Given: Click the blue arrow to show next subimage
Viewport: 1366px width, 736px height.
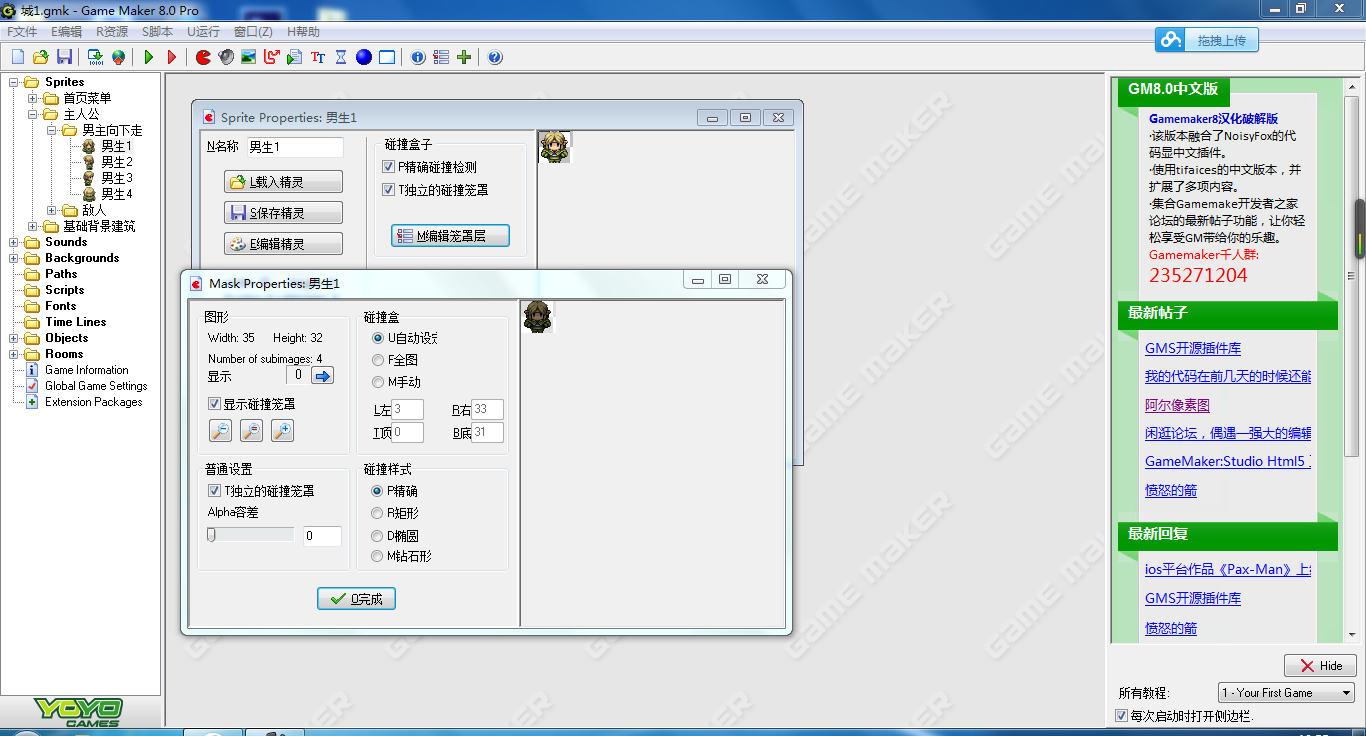Looking at the screenshot, I should pos(322,376).
